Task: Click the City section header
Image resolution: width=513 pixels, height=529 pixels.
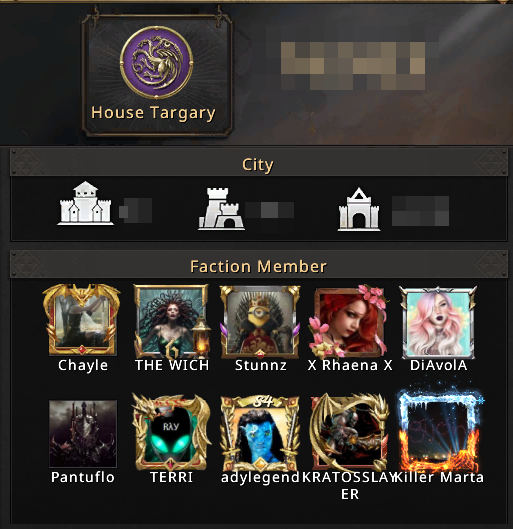Action: point(259,164)
